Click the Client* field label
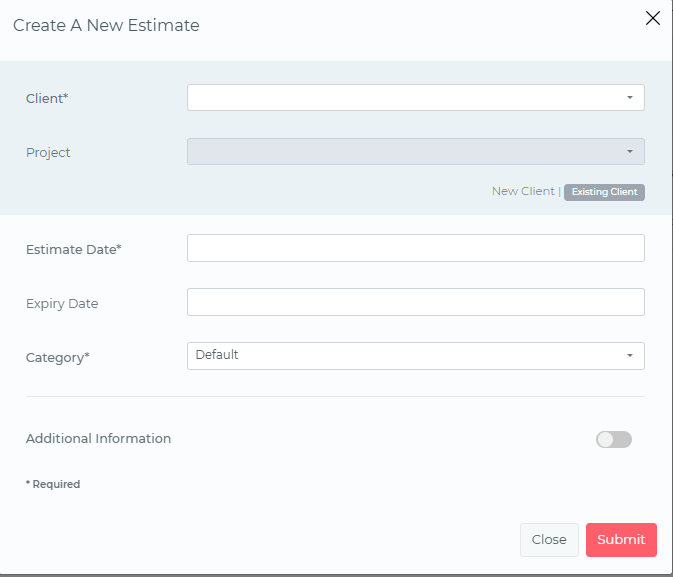Viewport: 673px width, 577px height. pyautogui.click(x=47, y=98)
